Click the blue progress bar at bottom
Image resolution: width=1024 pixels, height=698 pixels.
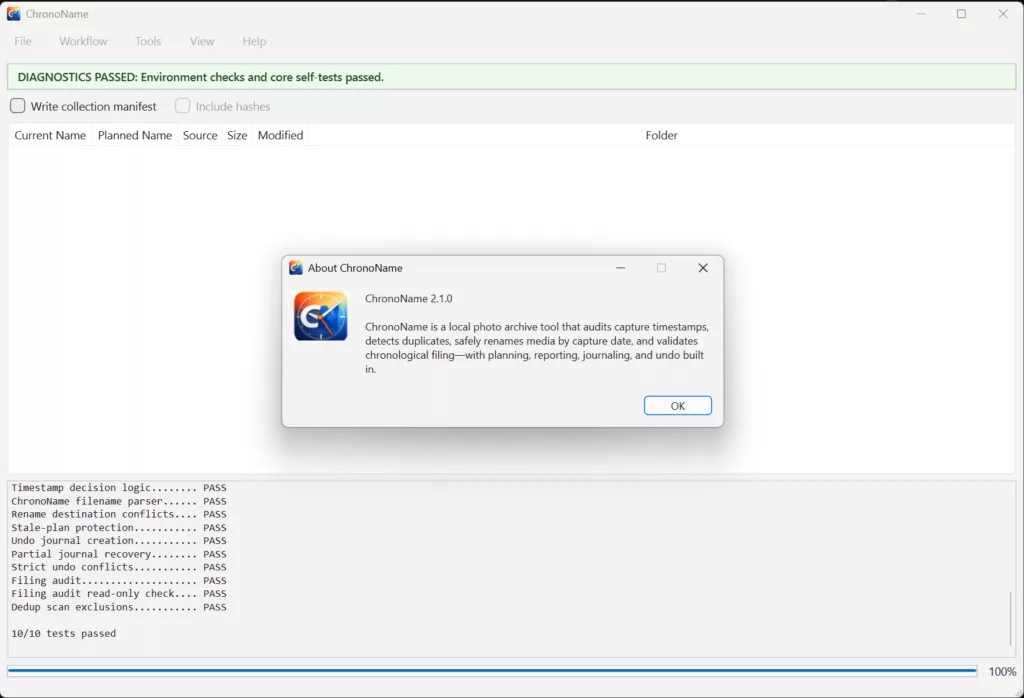click(492, 671)
